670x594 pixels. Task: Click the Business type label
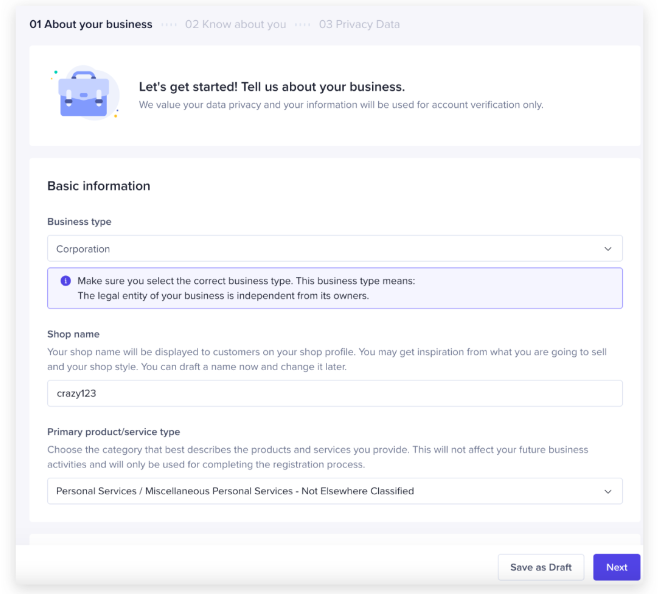pos(79,222)
